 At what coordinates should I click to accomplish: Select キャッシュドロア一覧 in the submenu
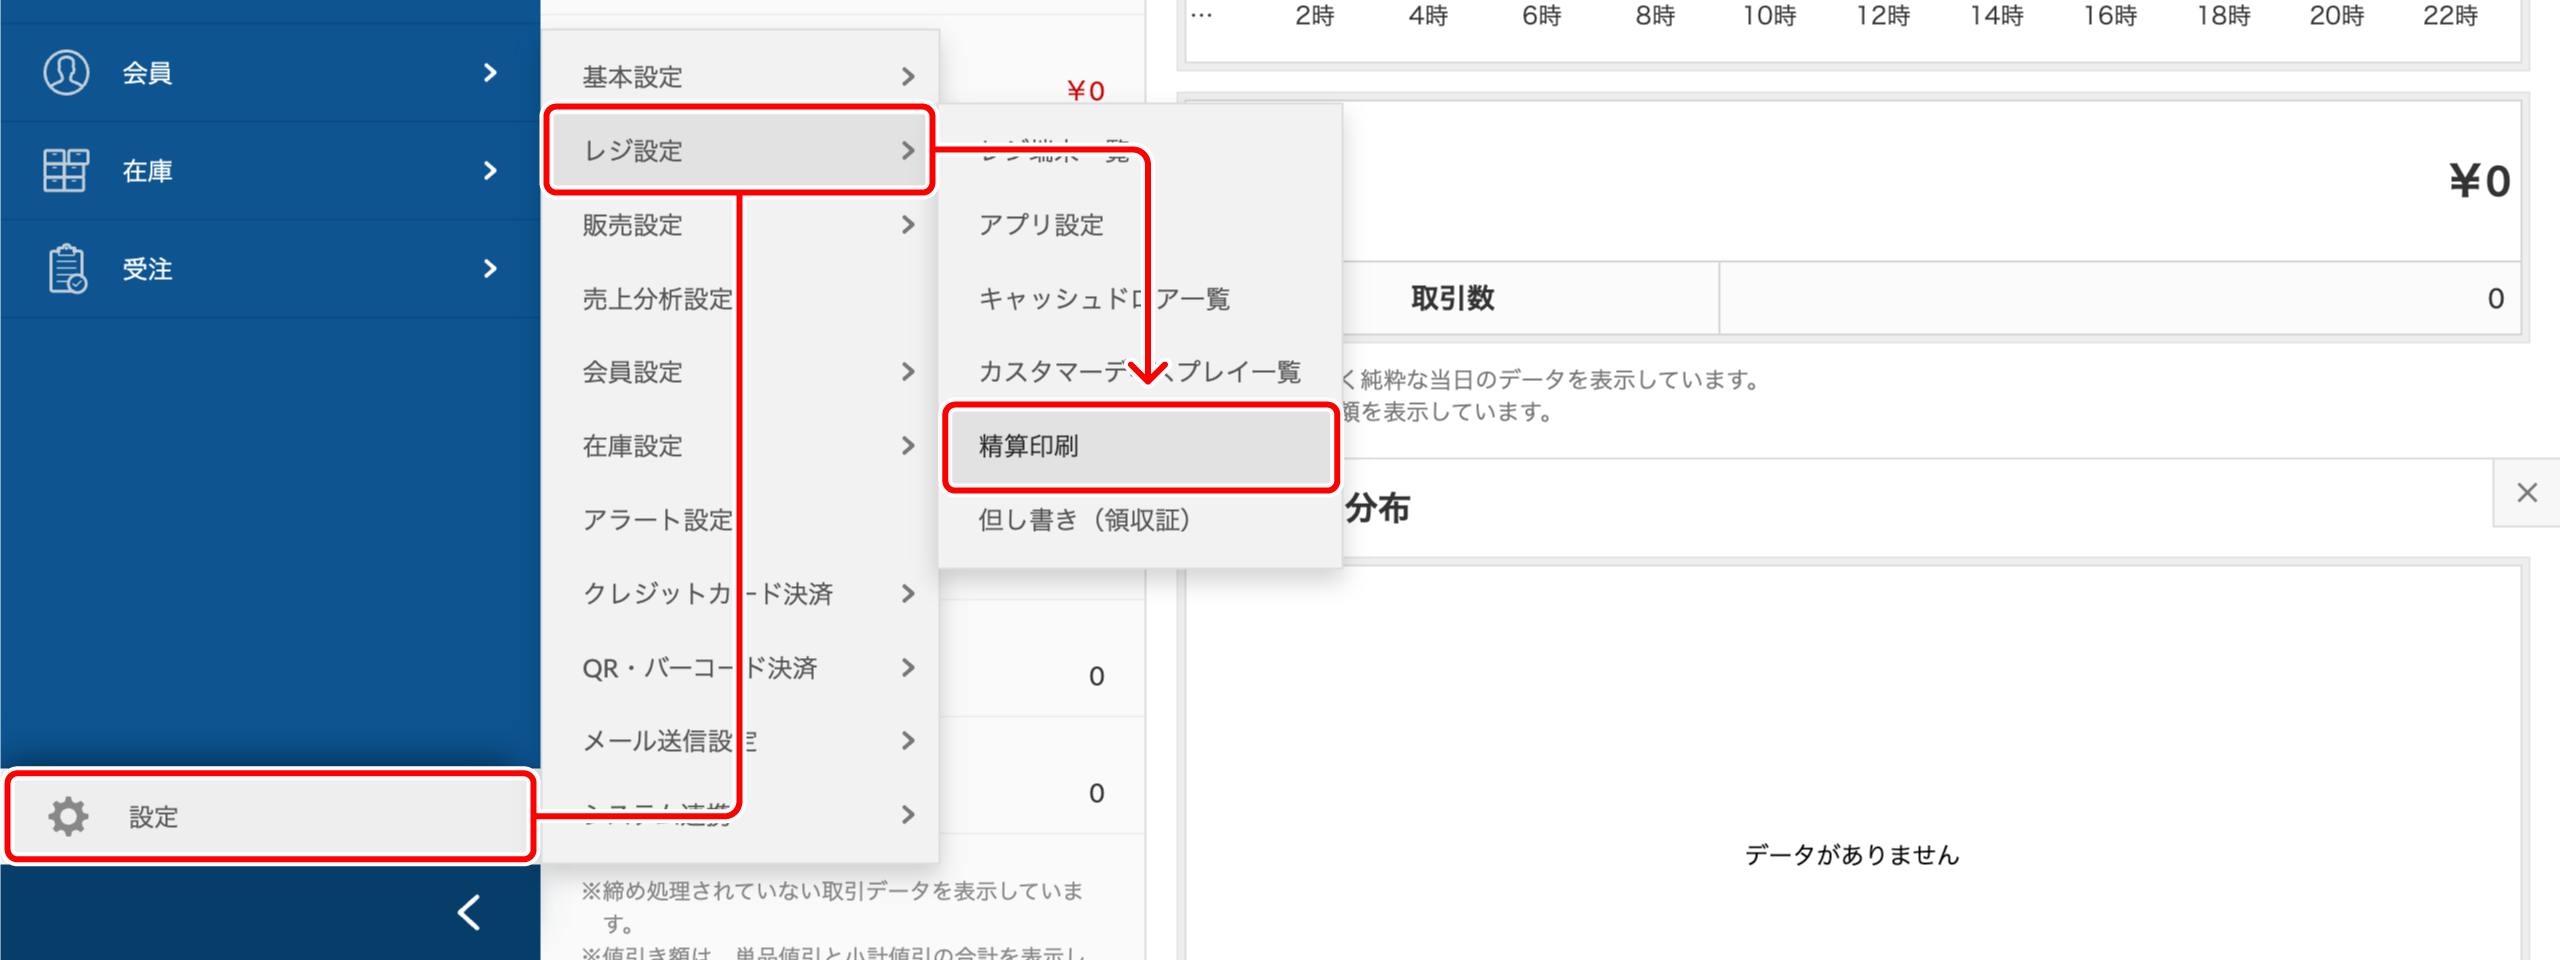1140,298
